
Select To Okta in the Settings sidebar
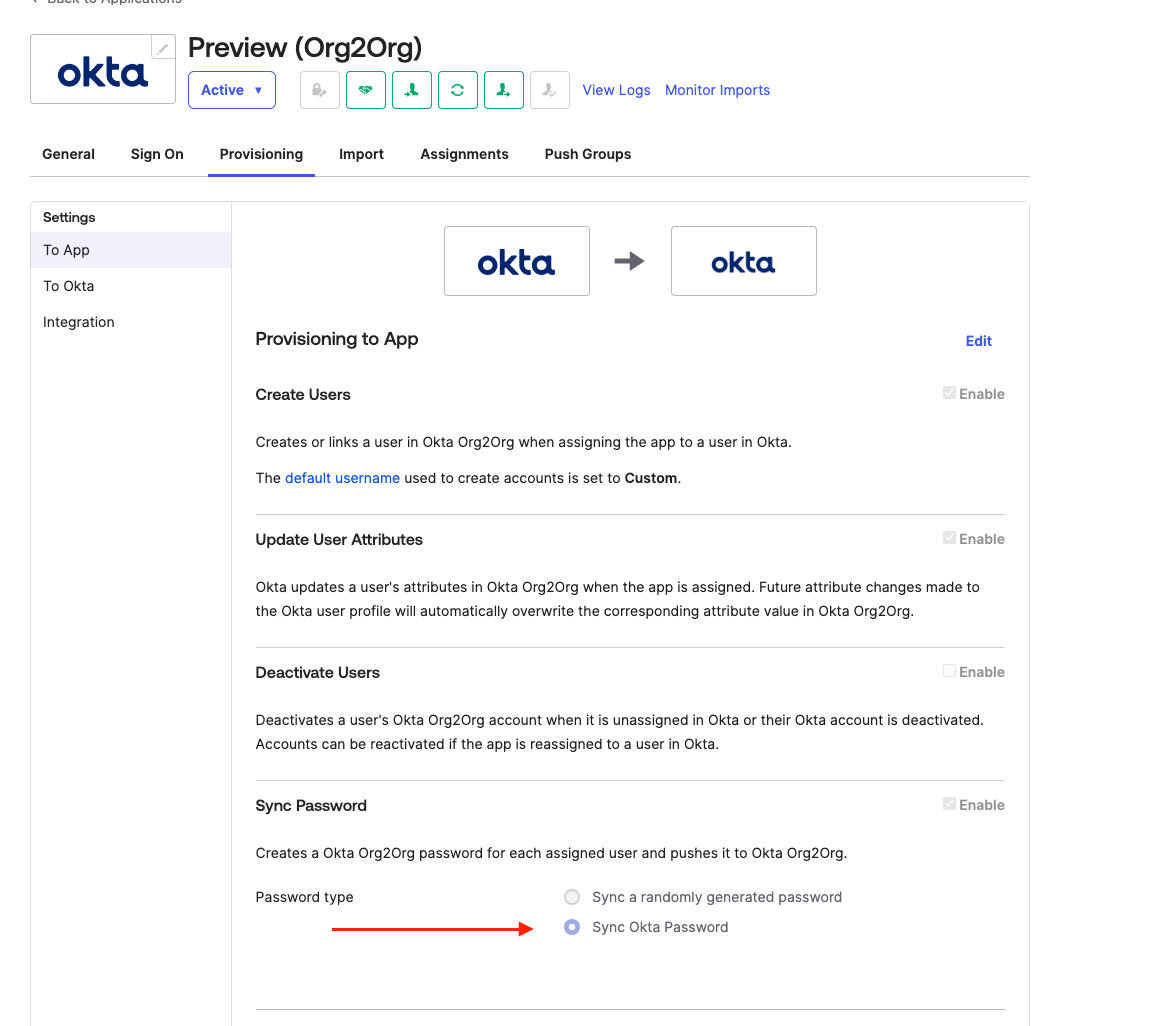[x=131, y=286]
